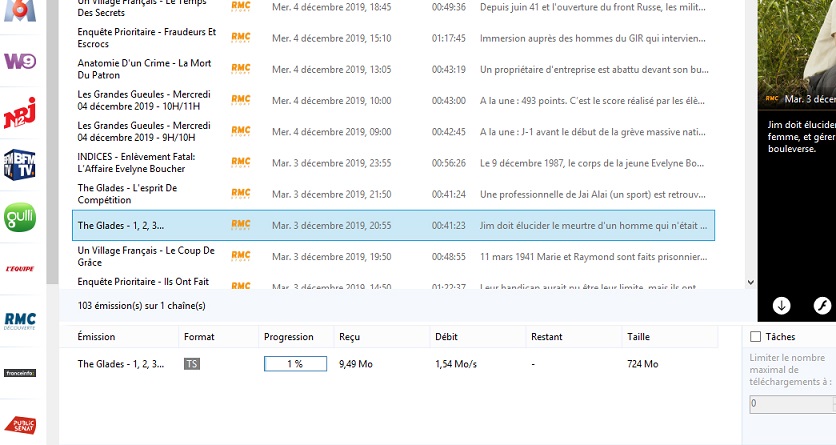Select the Public Sénat channel logo

tap(20, 425)
